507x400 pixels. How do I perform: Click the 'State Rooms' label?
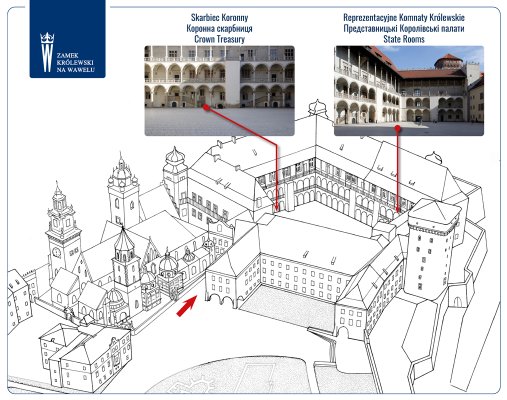coord(404,39)
